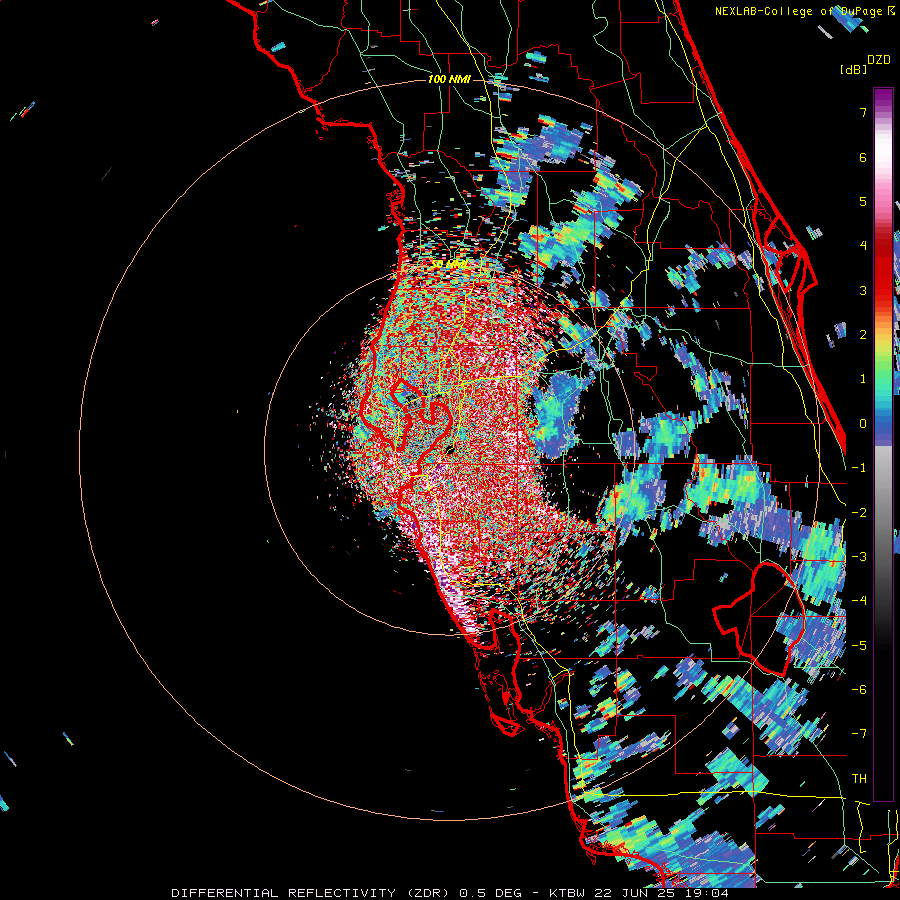Click the -4 value on the color scale
900x900 pixels.
click(859, 601)
